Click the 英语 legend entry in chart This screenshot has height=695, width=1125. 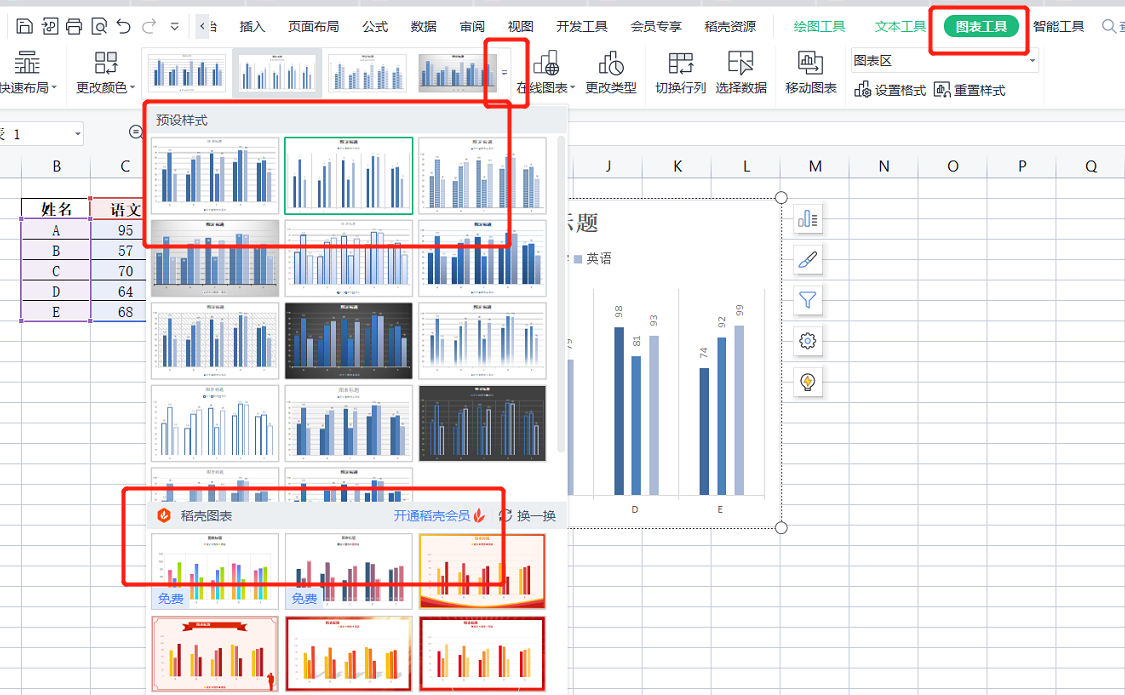593,259
